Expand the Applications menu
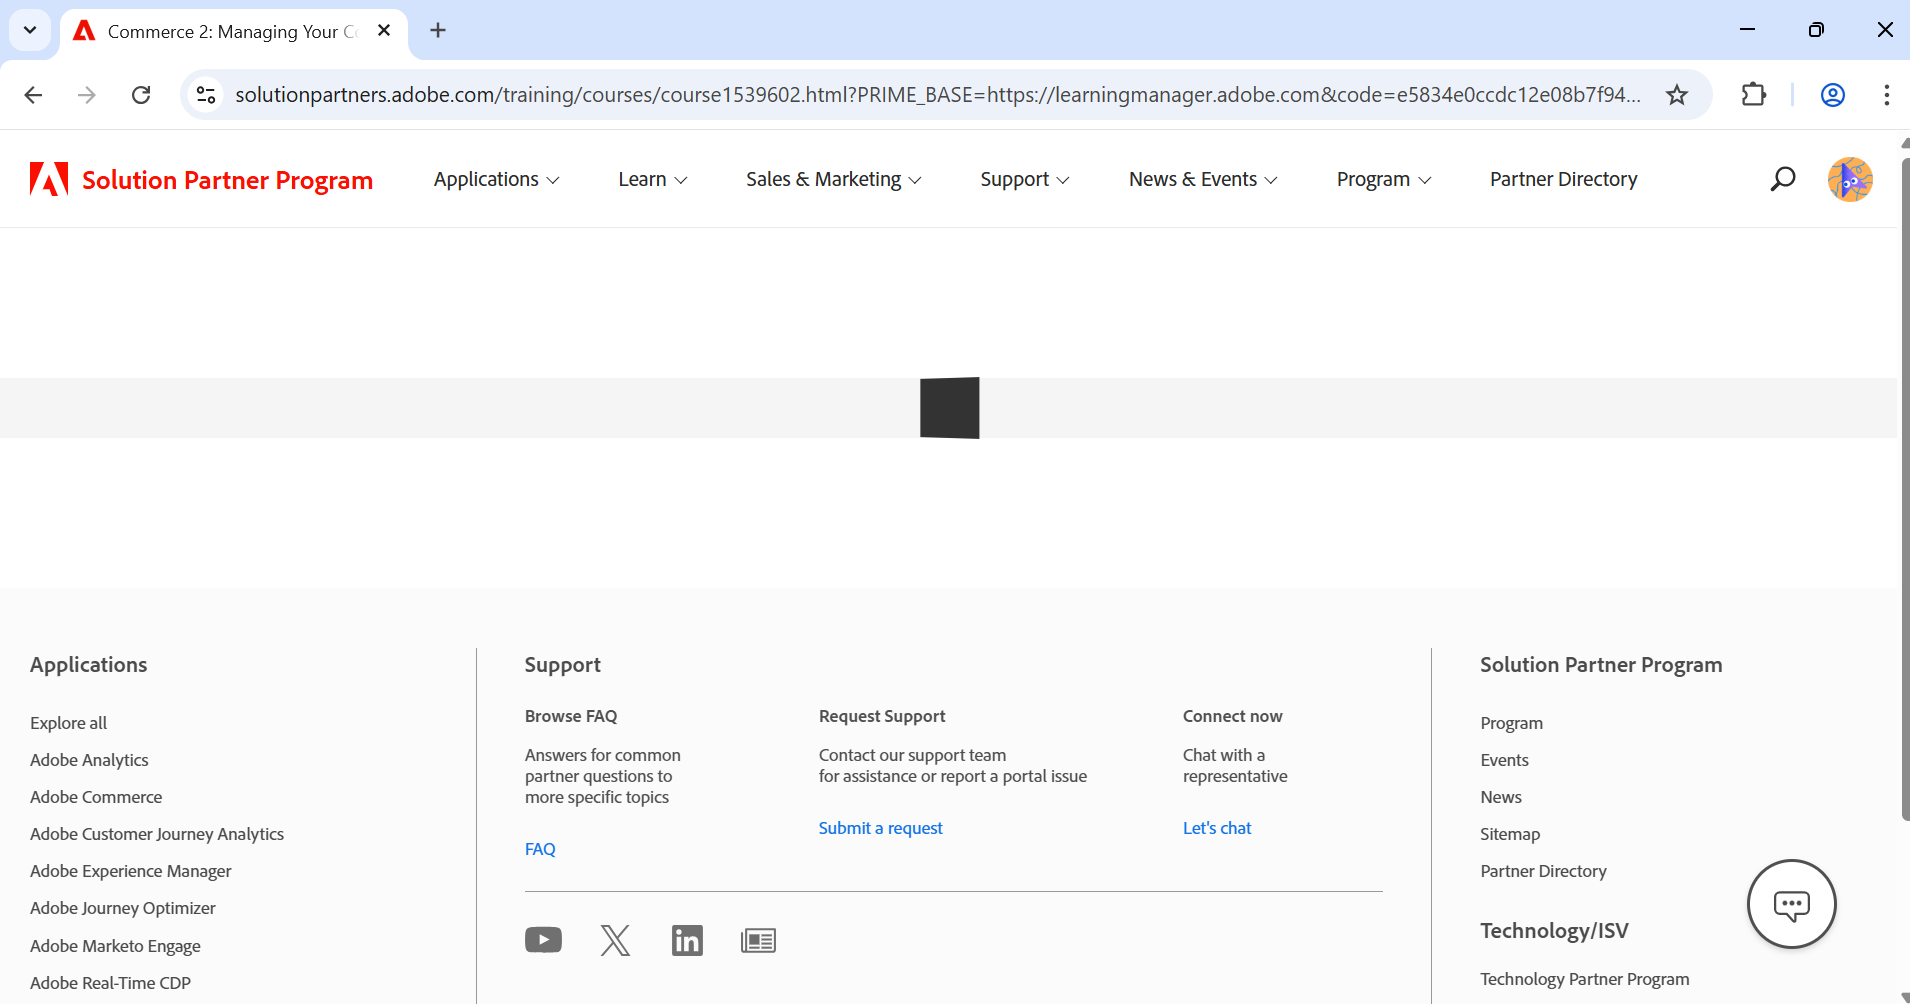Image resolution: width=1910 pixels, height=1004 pixels. point(496,180)
